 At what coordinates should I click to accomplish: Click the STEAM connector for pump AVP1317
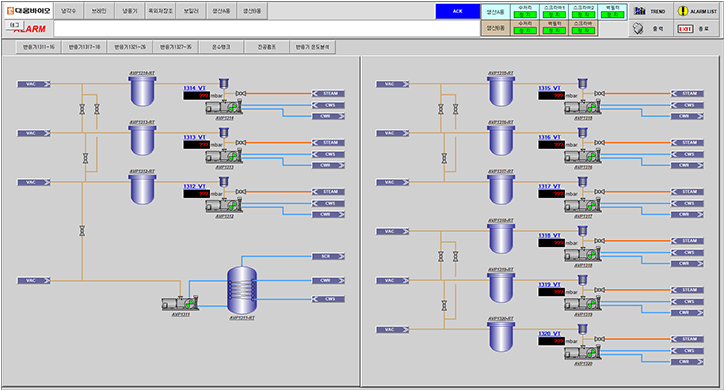pos(687,191)
